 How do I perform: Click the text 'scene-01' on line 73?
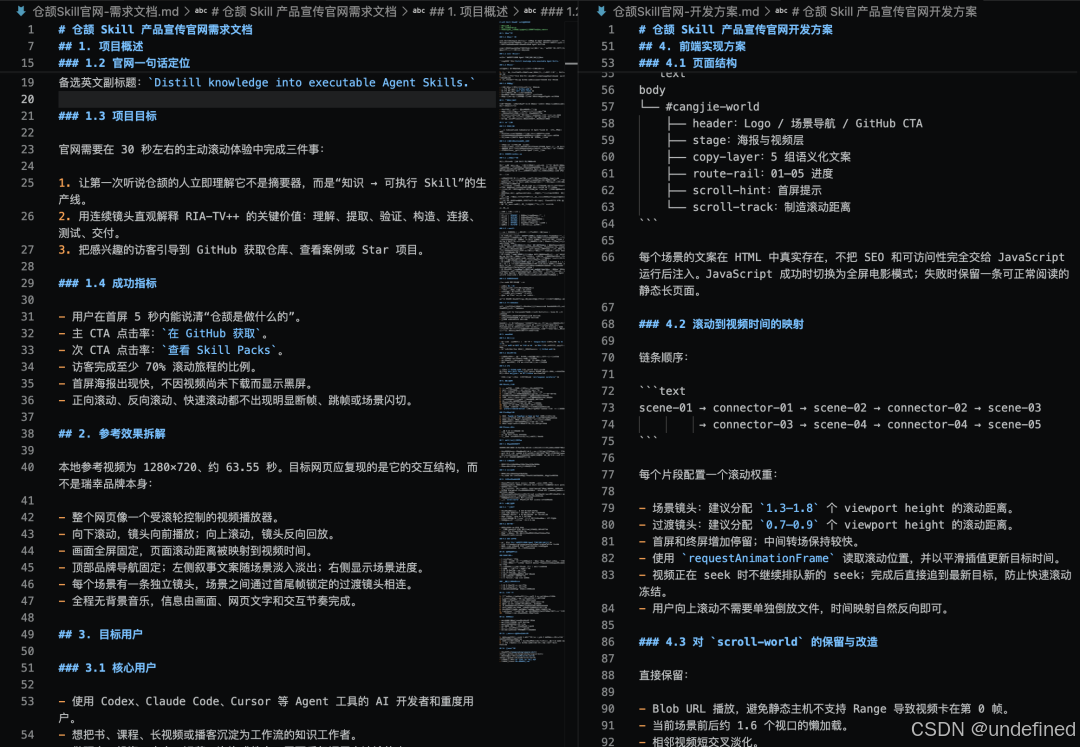(665, 408)
